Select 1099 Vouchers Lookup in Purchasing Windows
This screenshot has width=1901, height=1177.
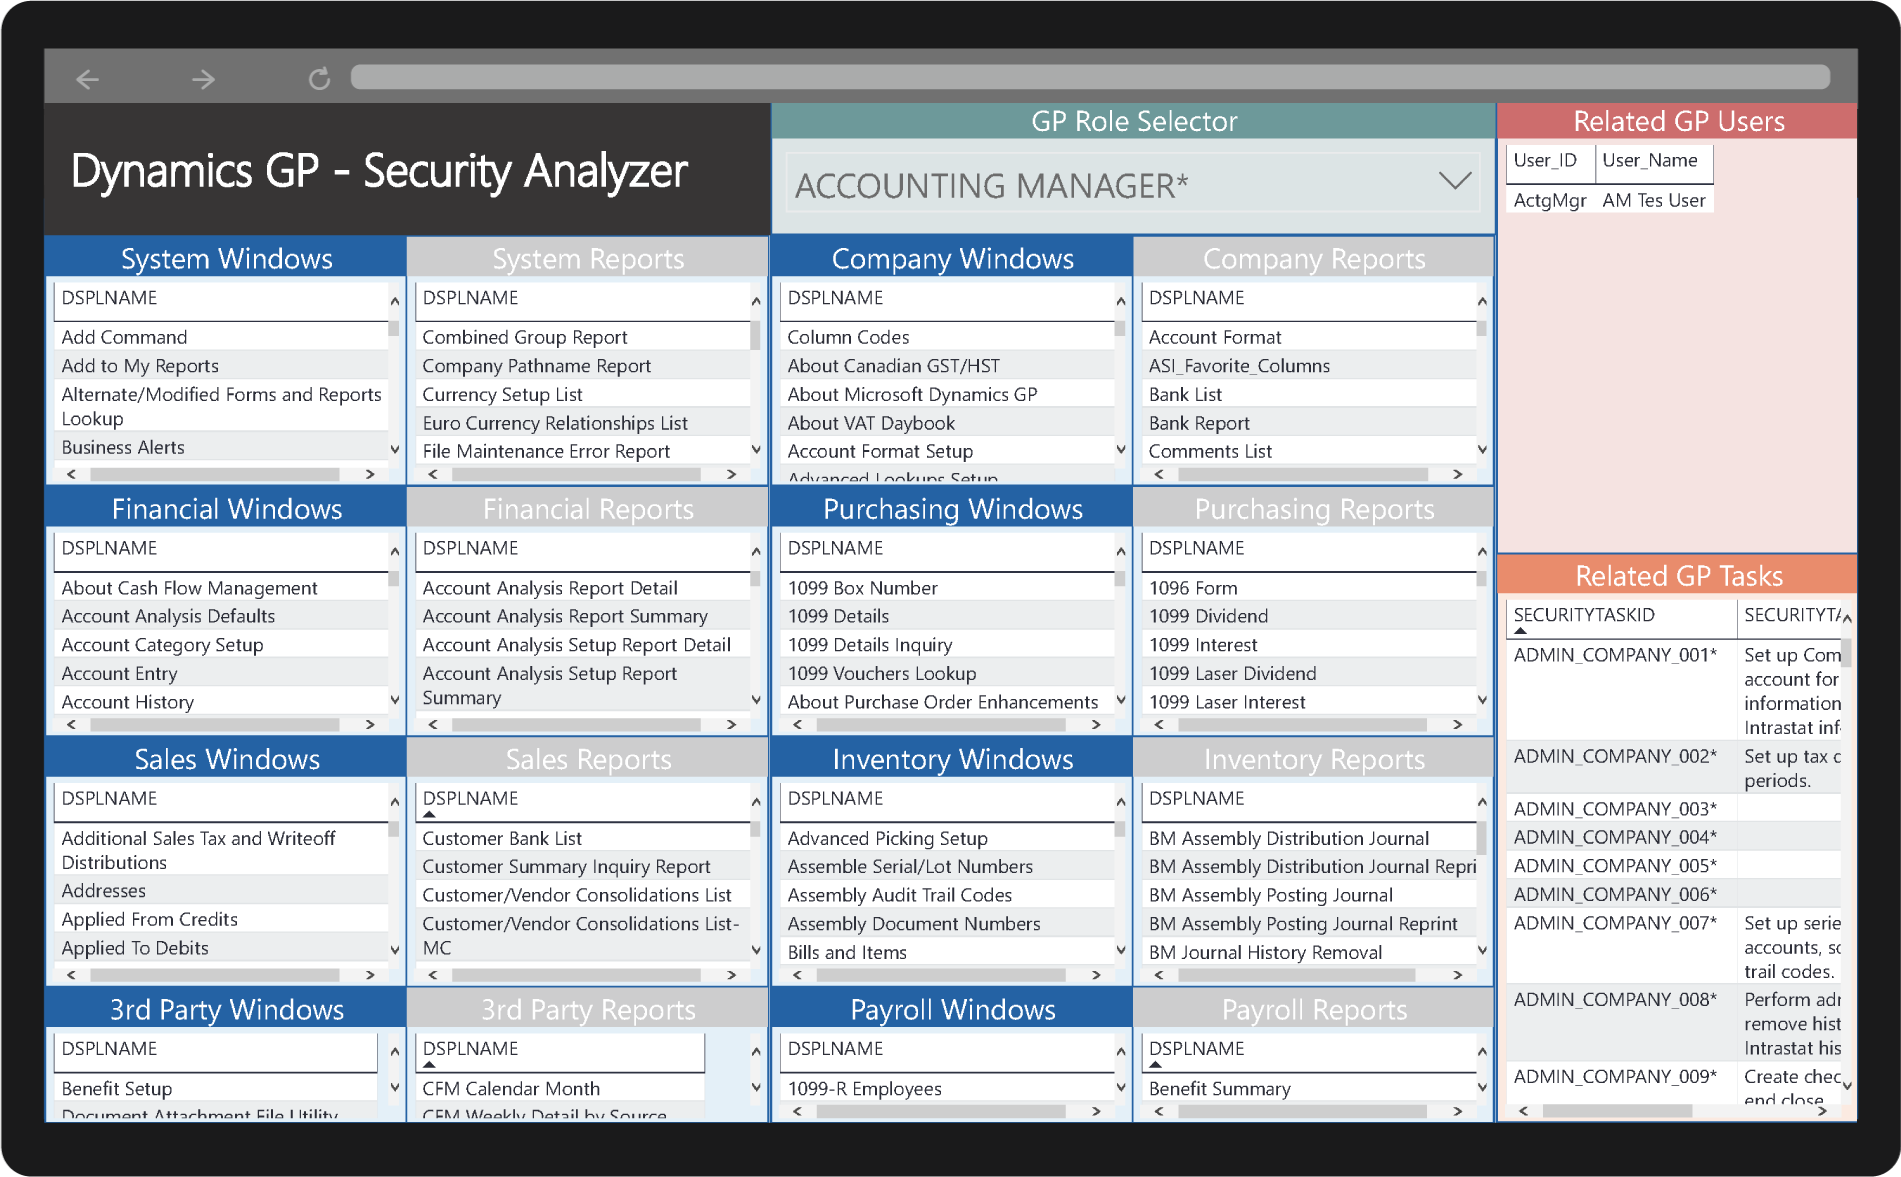click(880, 673)
